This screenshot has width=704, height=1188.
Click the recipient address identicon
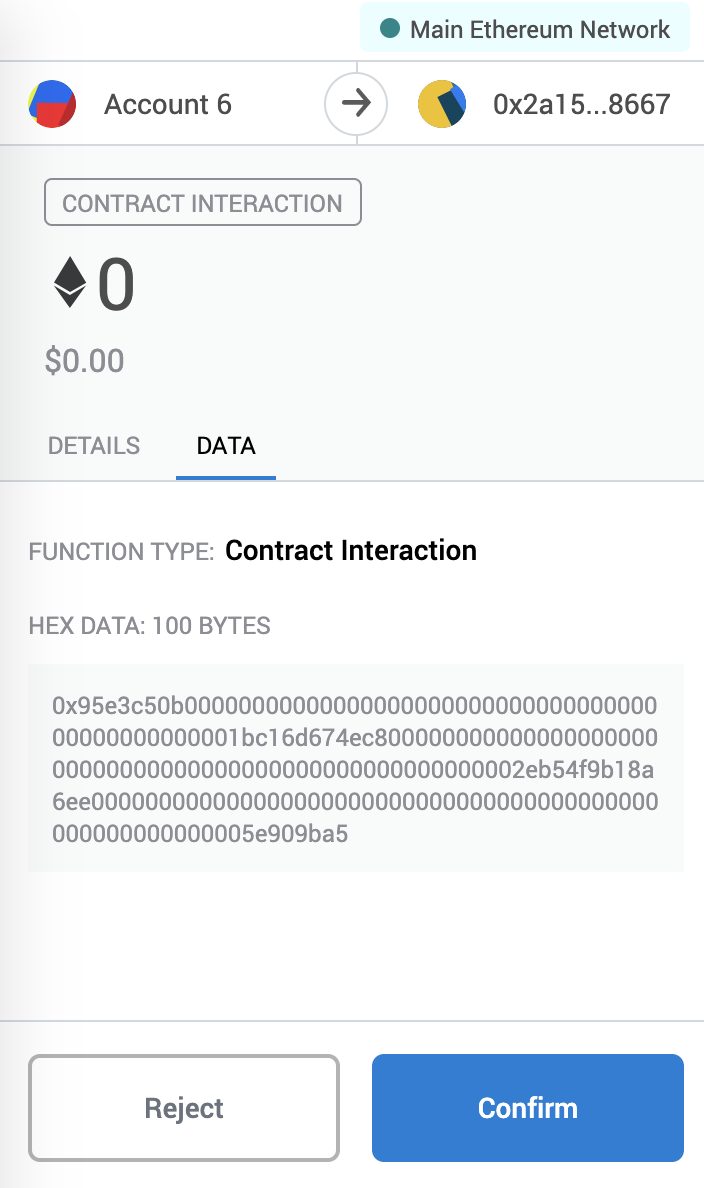pos(443,103)
